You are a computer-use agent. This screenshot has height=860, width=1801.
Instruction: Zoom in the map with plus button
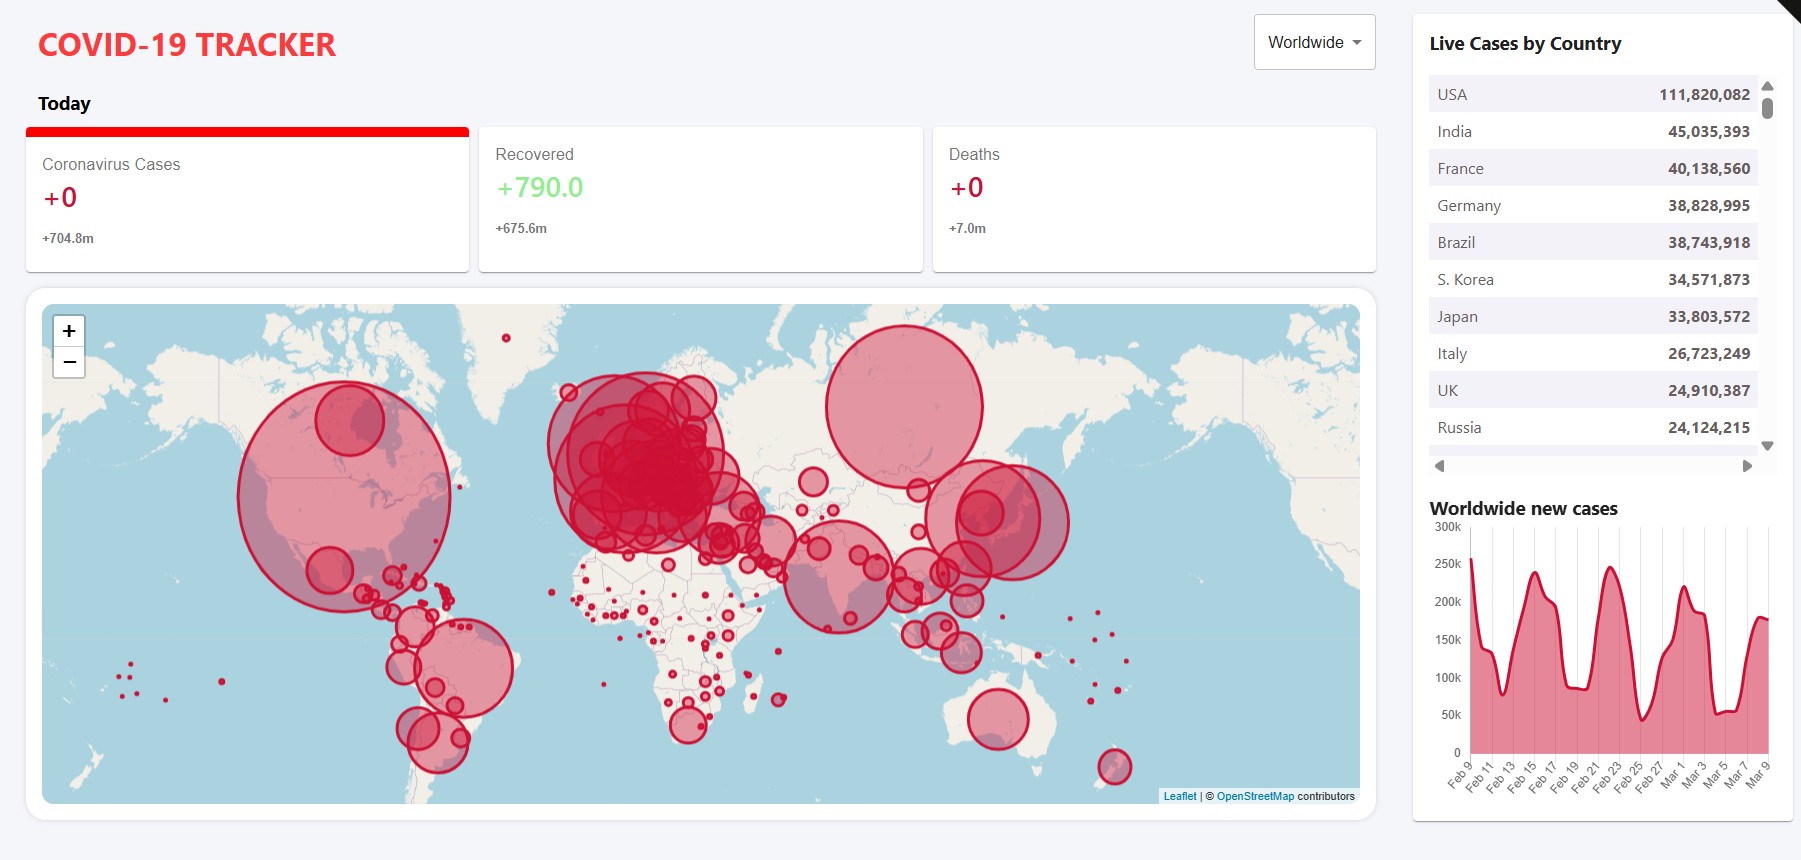(x=69, y=331)
